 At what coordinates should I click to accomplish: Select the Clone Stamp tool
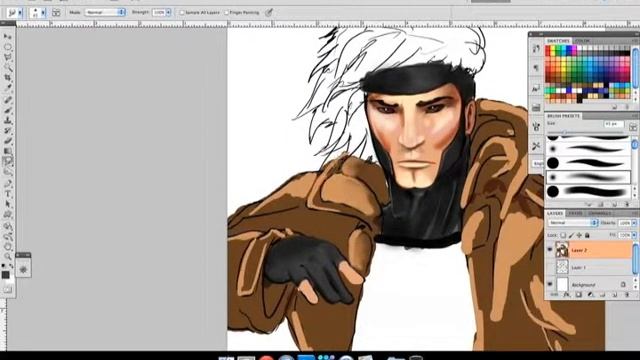point(8,120)
